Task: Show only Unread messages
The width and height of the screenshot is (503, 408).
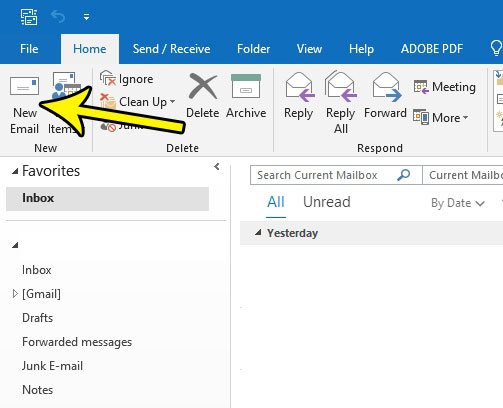Action: [327, 202]
